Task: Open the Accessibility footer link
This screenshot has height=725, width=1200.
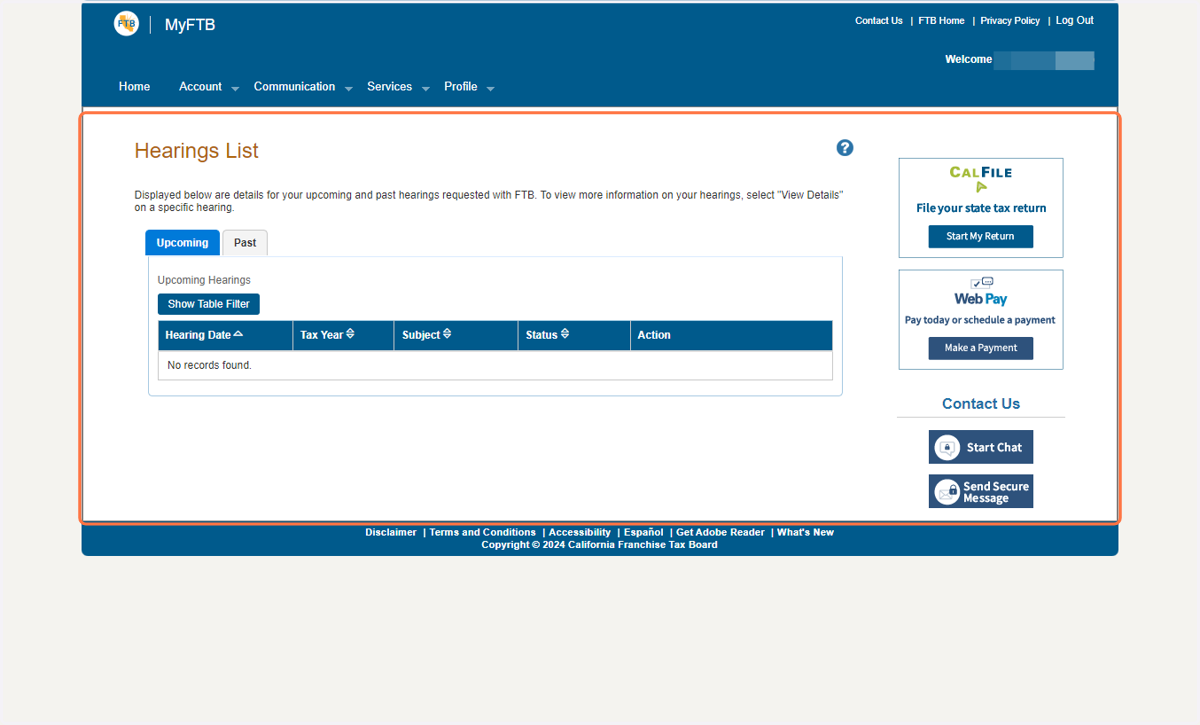Action: (x=580, y=533)
